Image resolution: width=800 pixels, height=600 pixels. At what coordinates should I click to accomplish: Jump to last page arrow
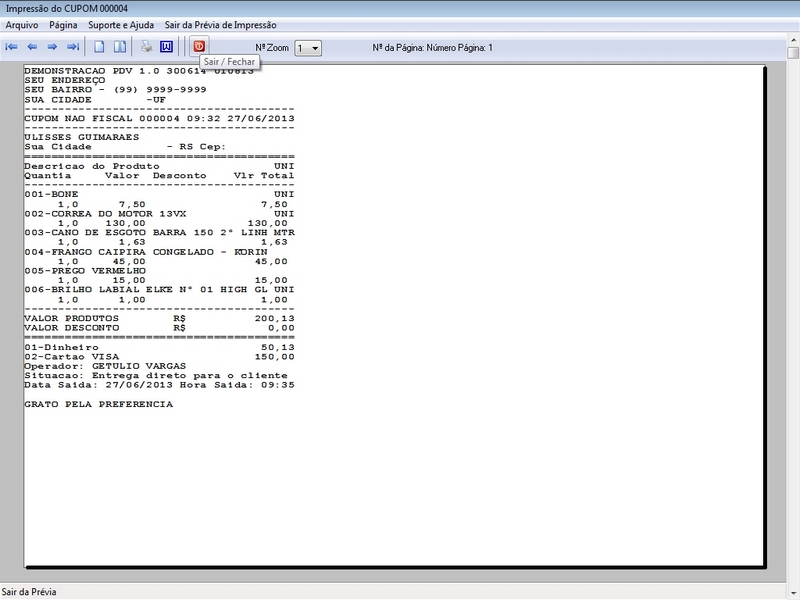pyautogui.click(x=72, y=47)
